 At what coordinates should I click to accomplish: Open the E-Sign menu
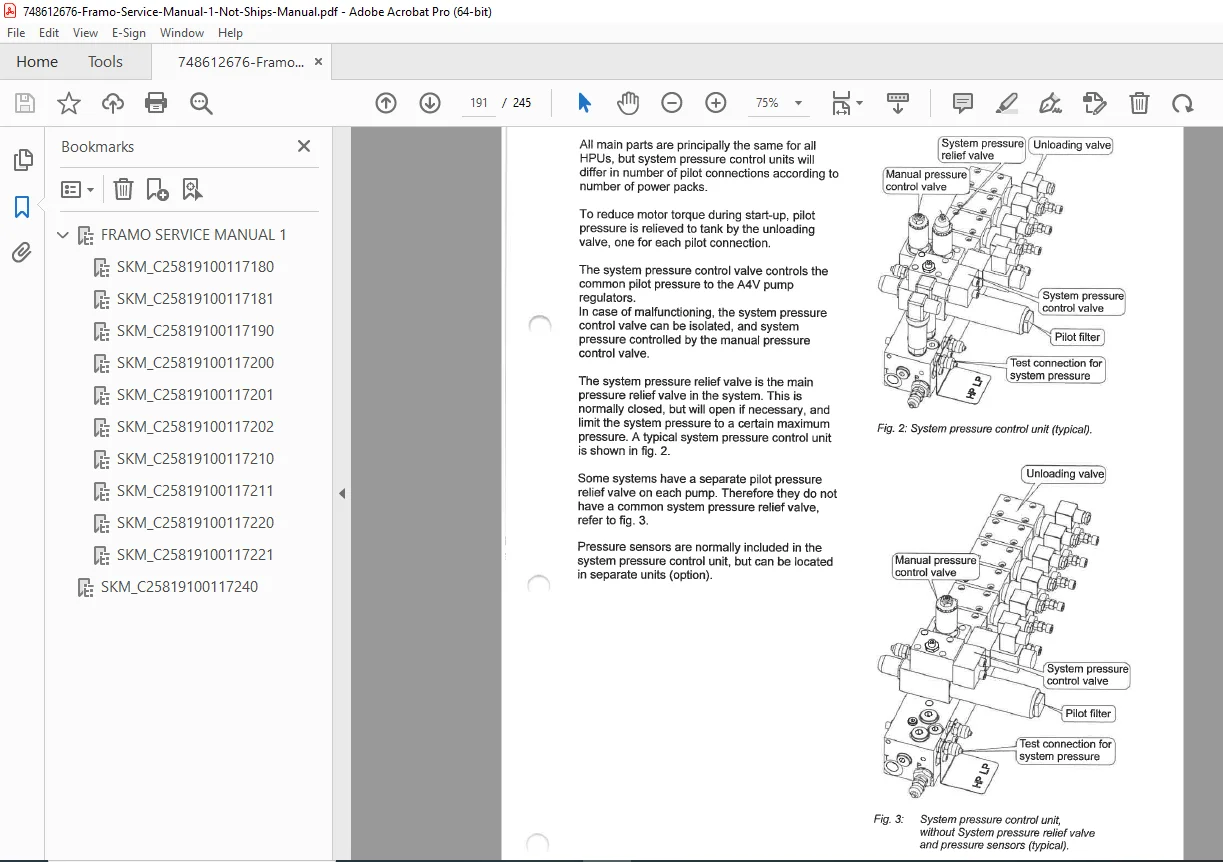tap(129, 33)
